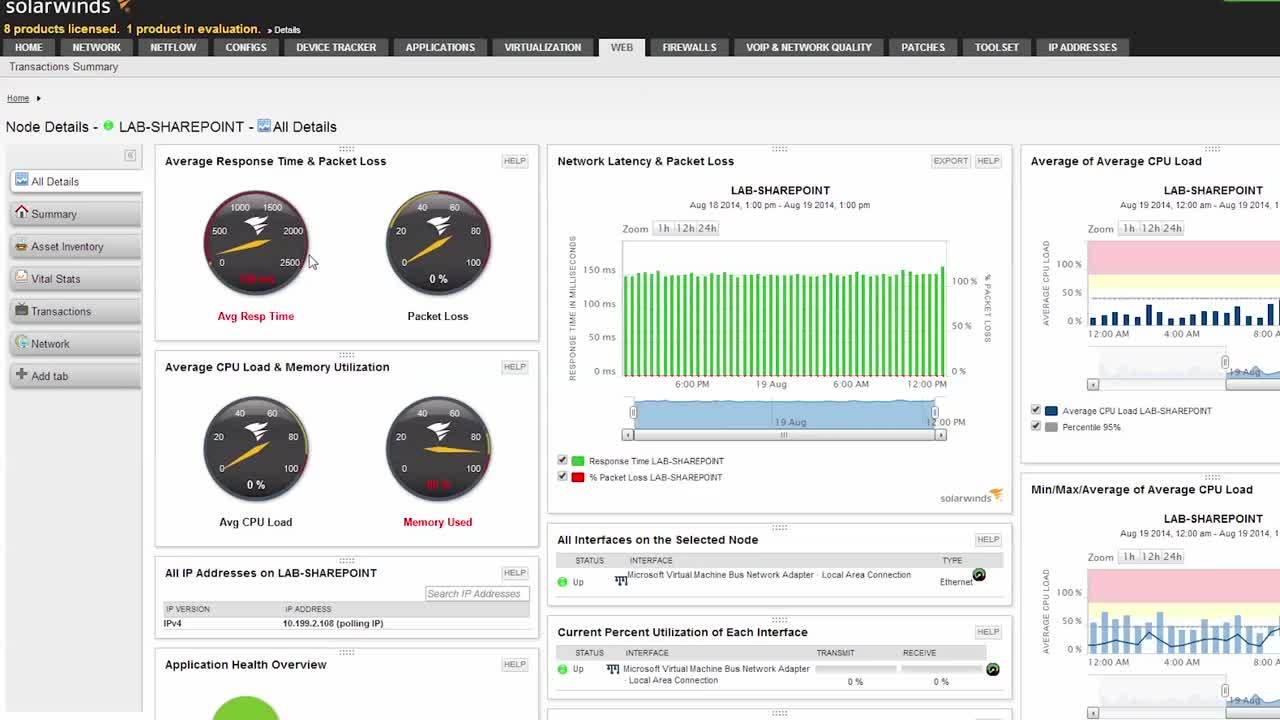Expand the Home breadcrumb arrow
The width and height of the screenshot is (1280, 720).
pos(36,97)
